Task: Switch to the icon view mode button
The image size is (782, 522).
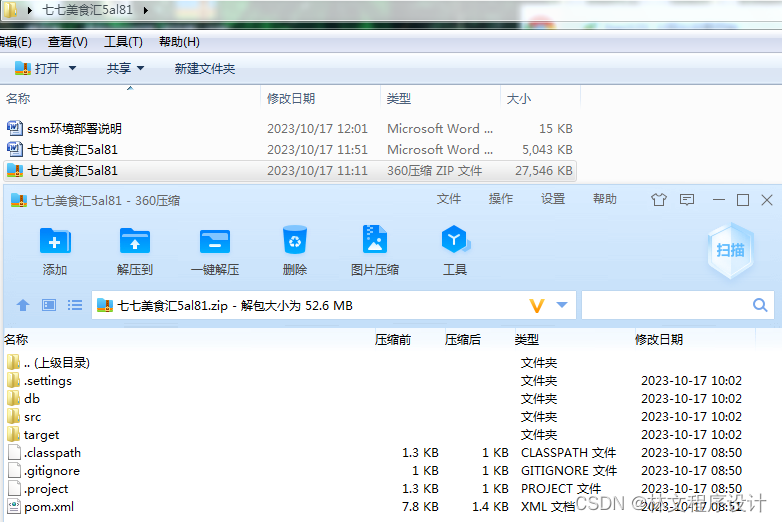Action: pos(49,305)
